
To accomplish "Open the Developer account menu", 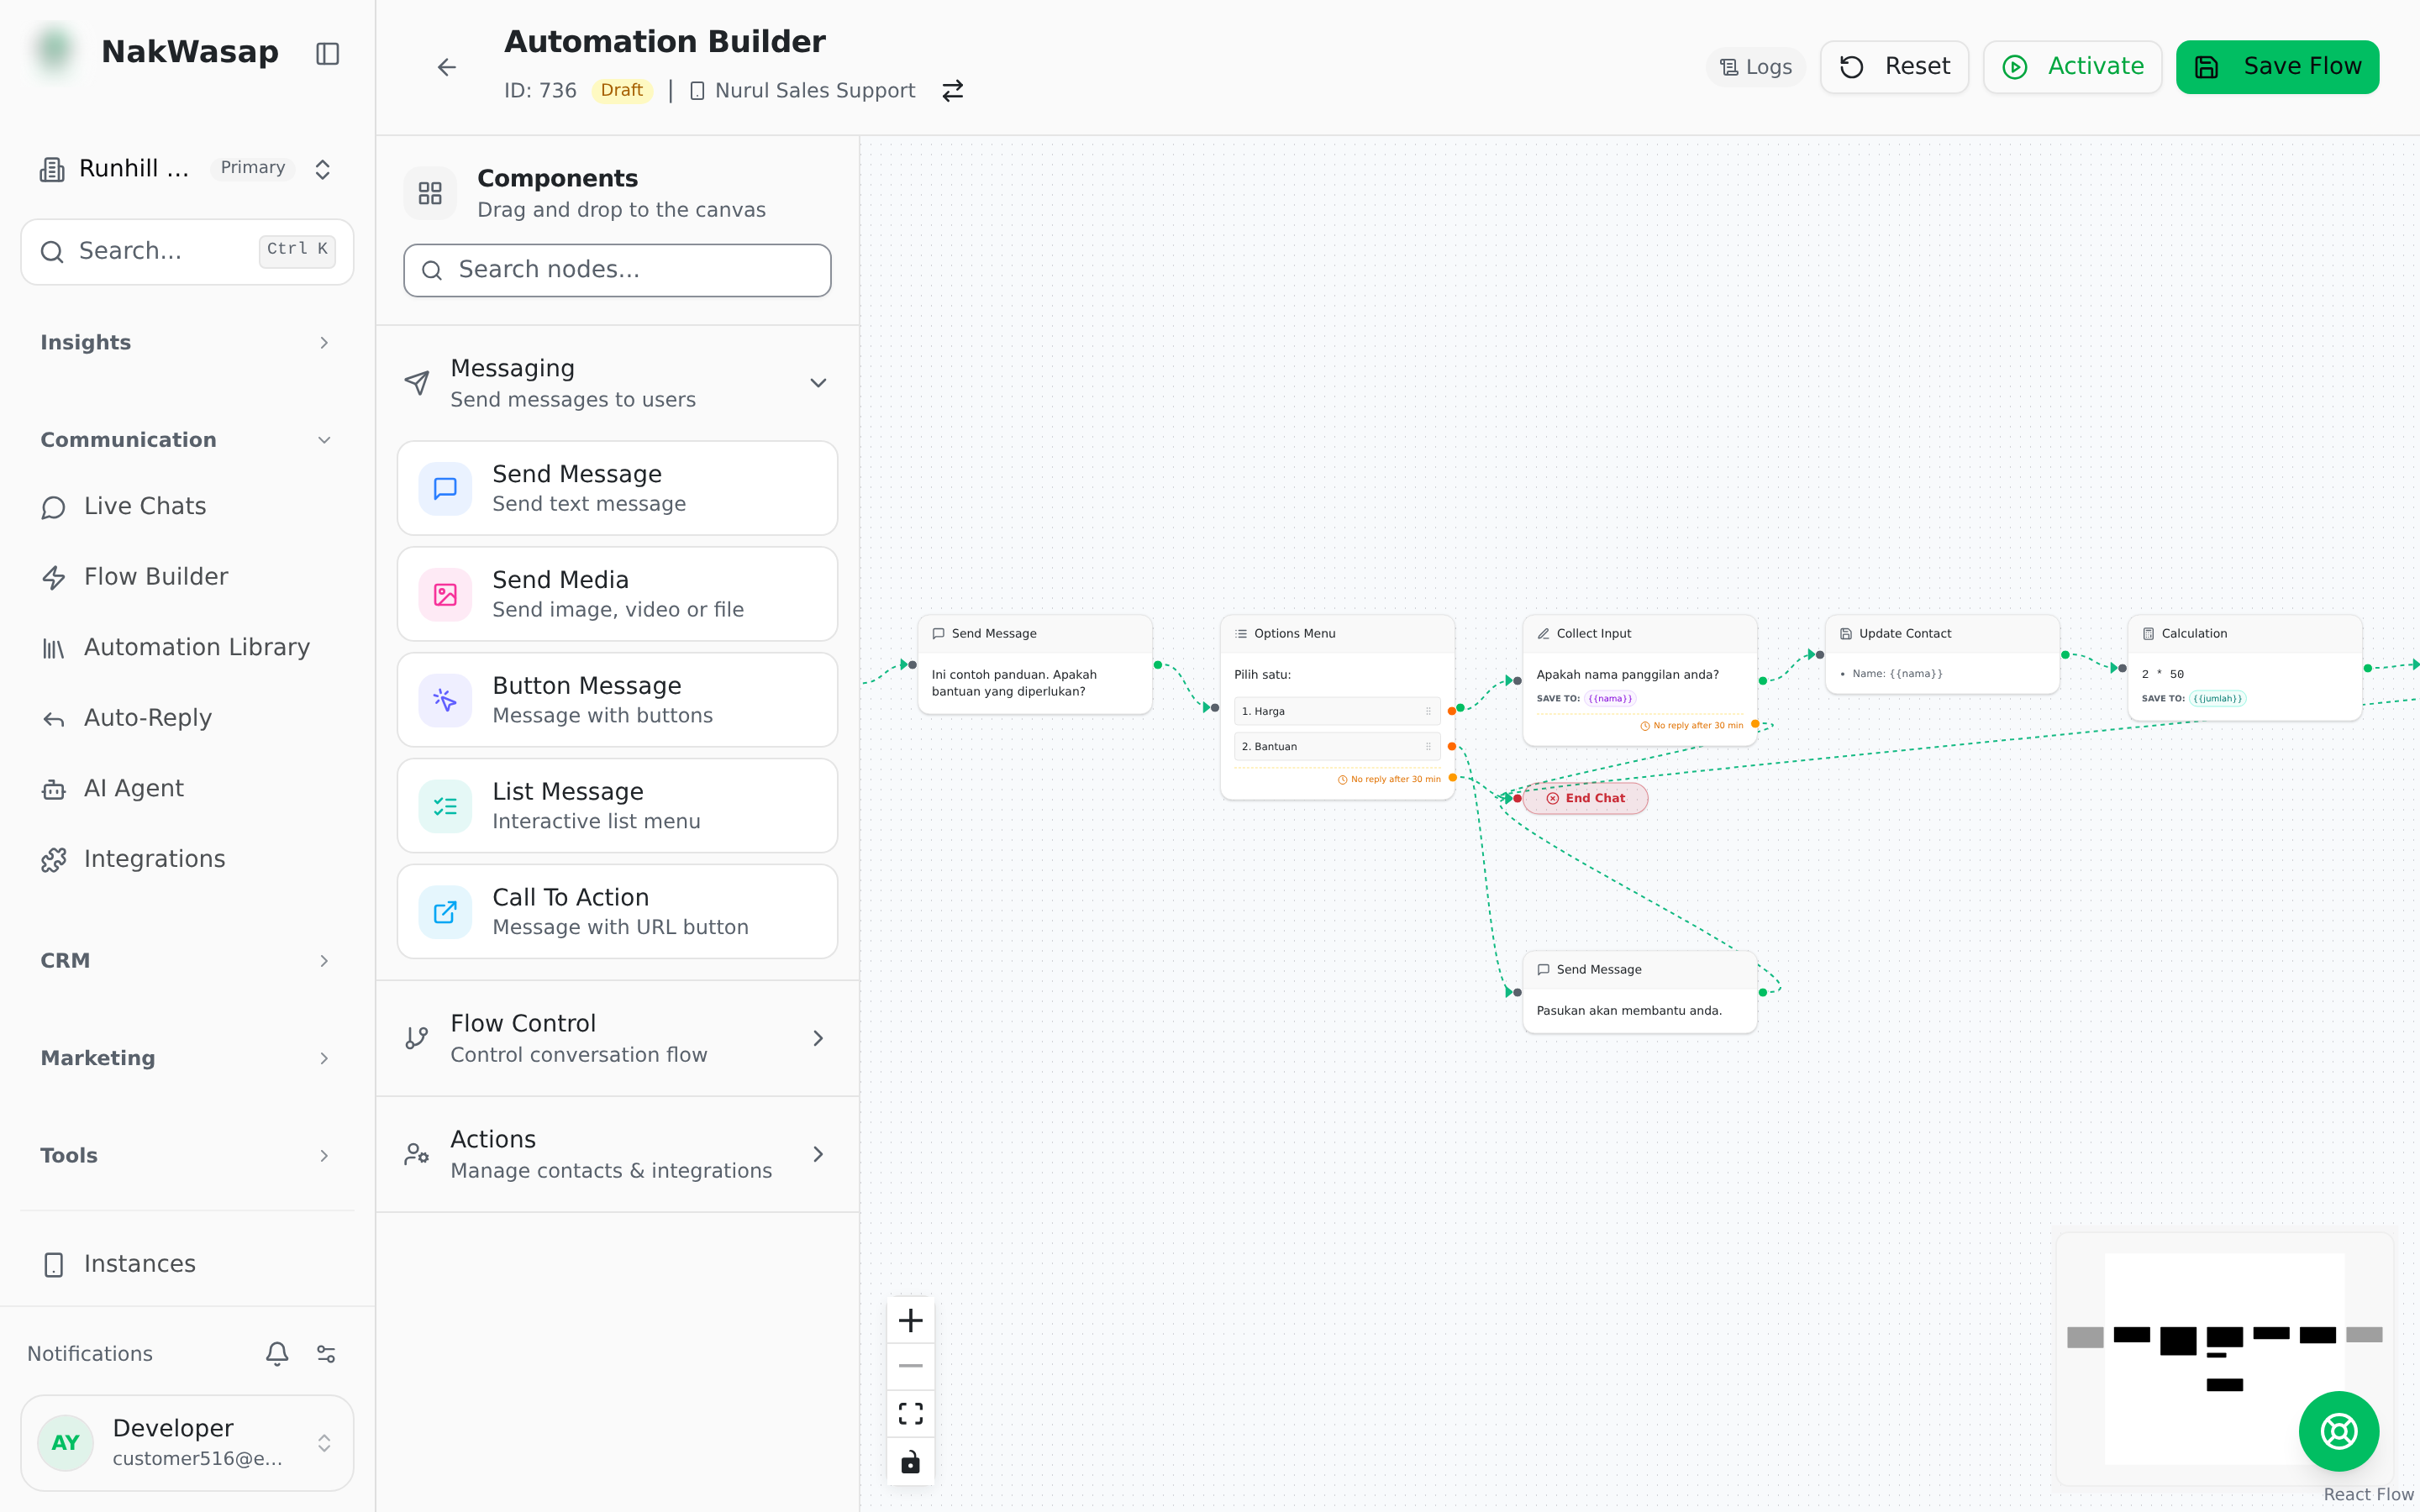I will (187, 1443).
